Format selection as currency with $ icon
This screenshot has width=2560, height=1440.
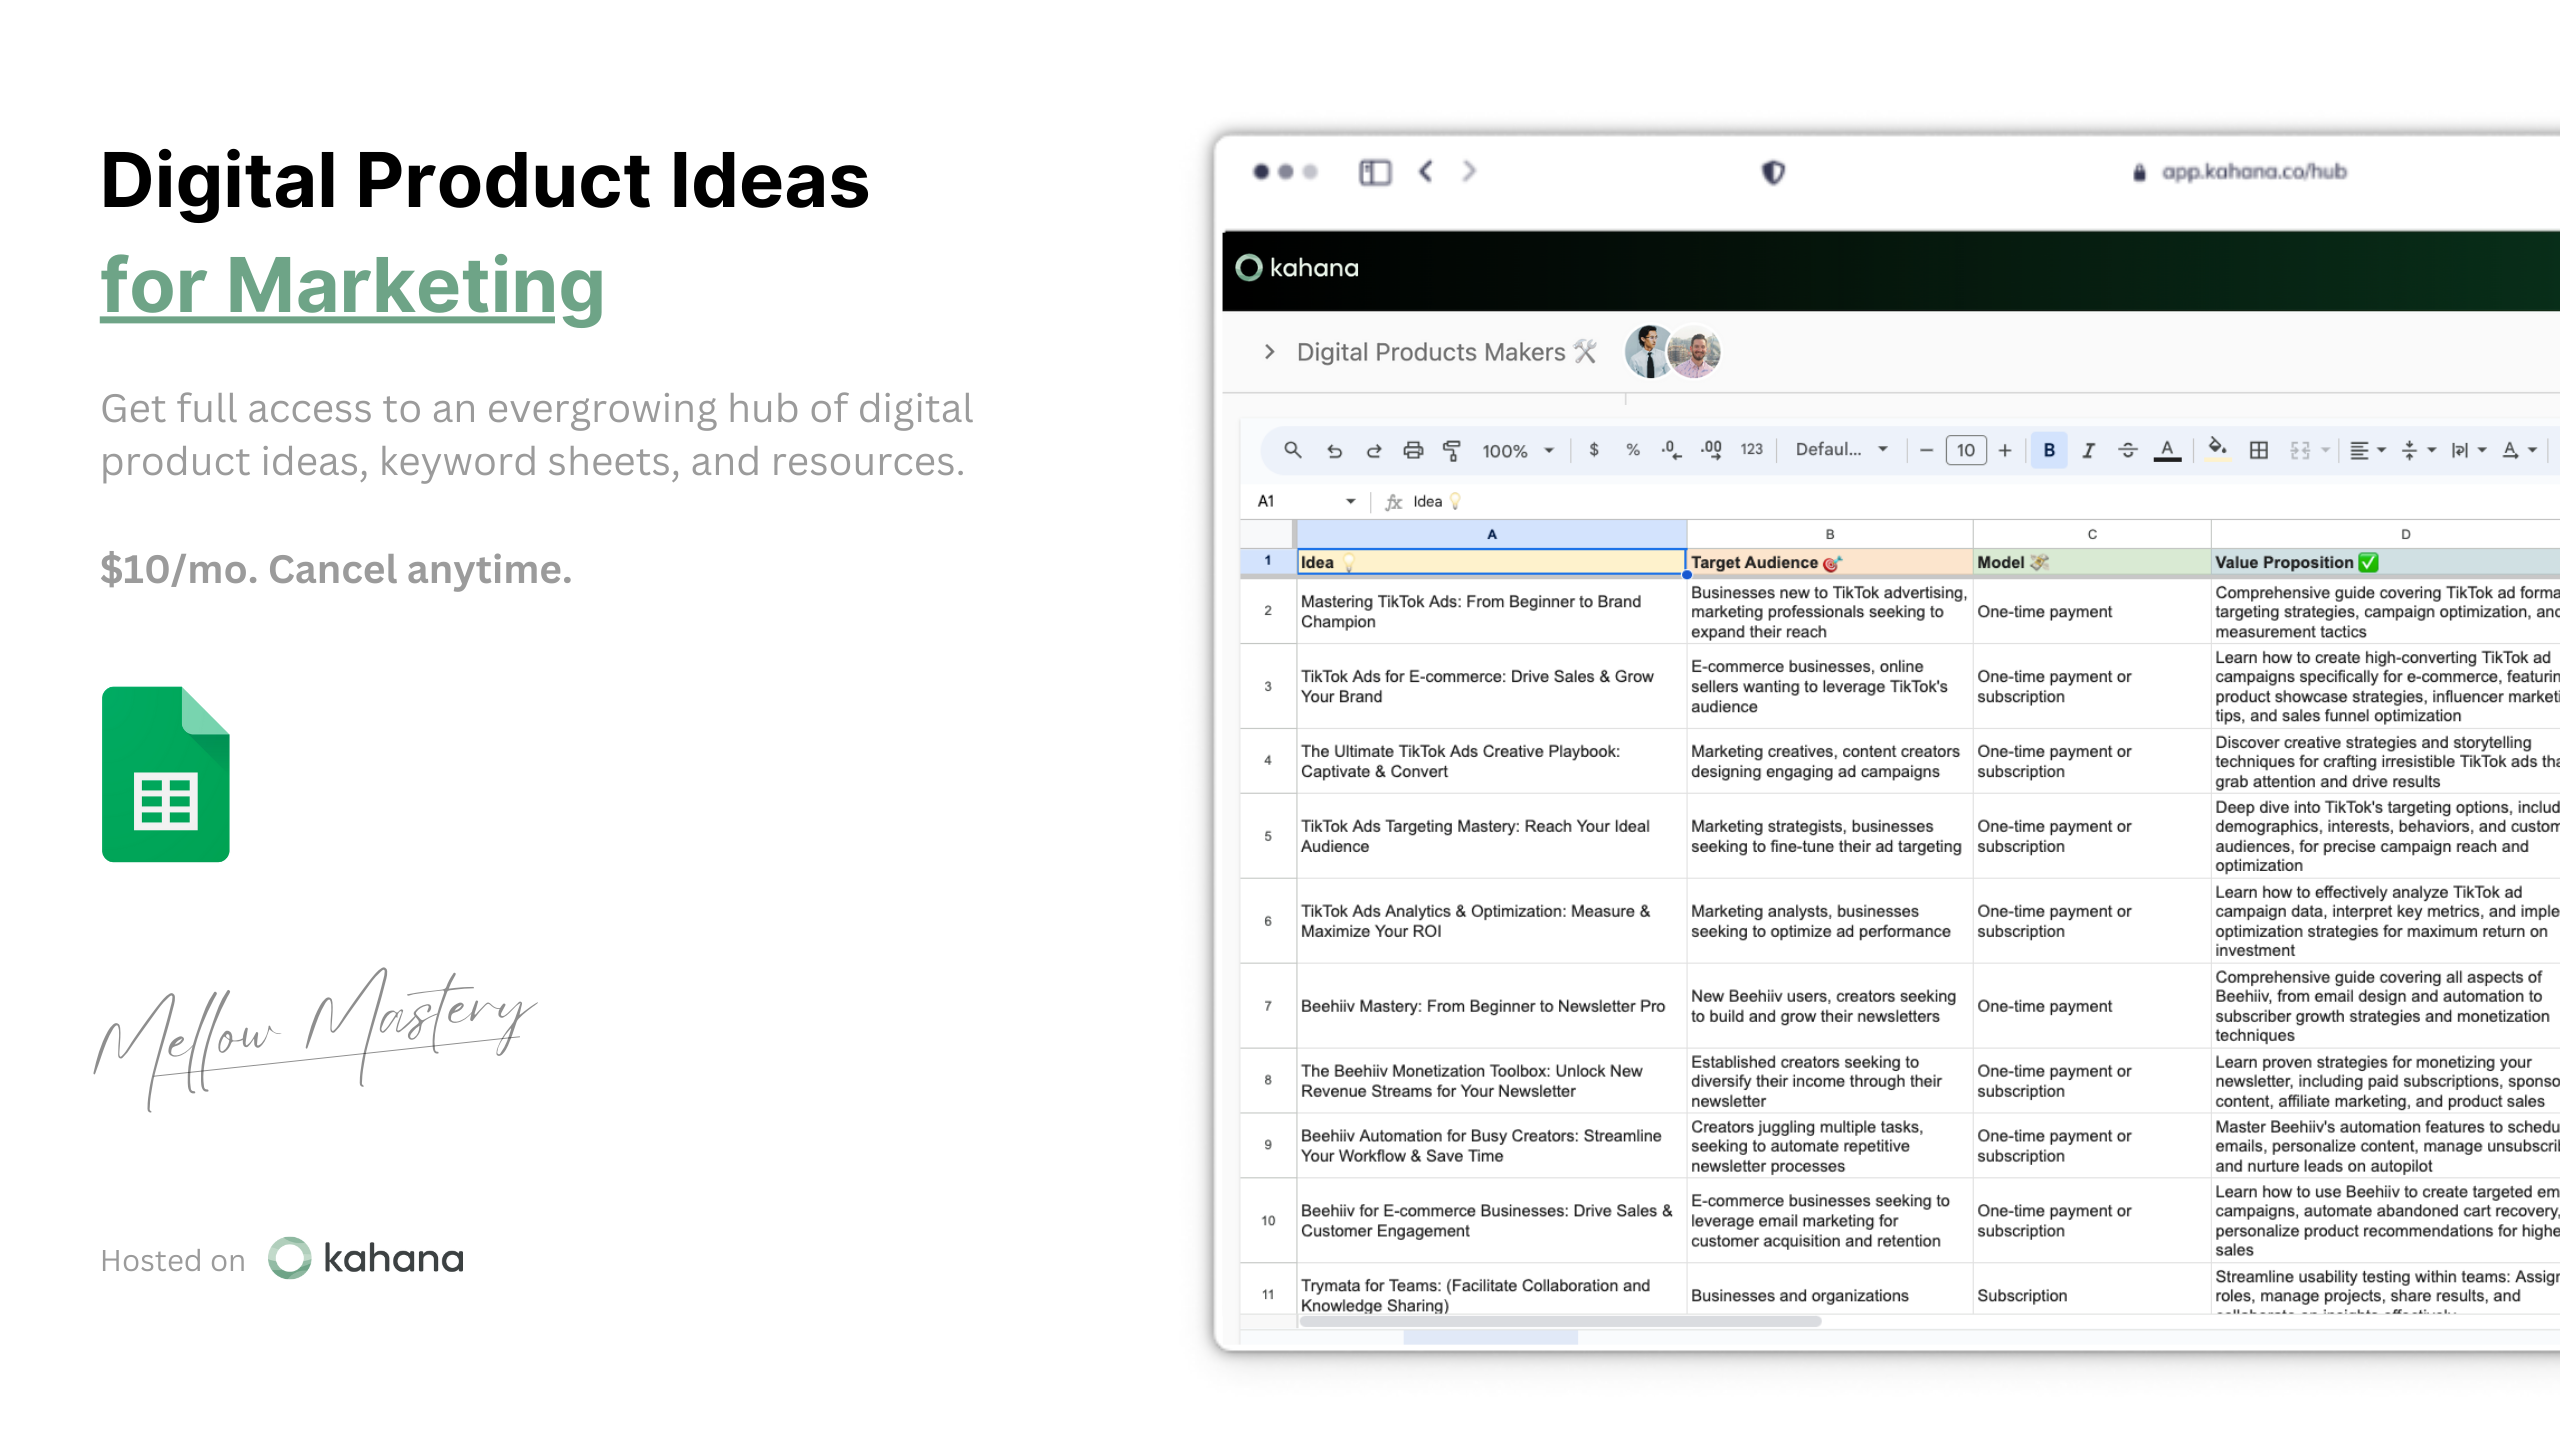1594,450
